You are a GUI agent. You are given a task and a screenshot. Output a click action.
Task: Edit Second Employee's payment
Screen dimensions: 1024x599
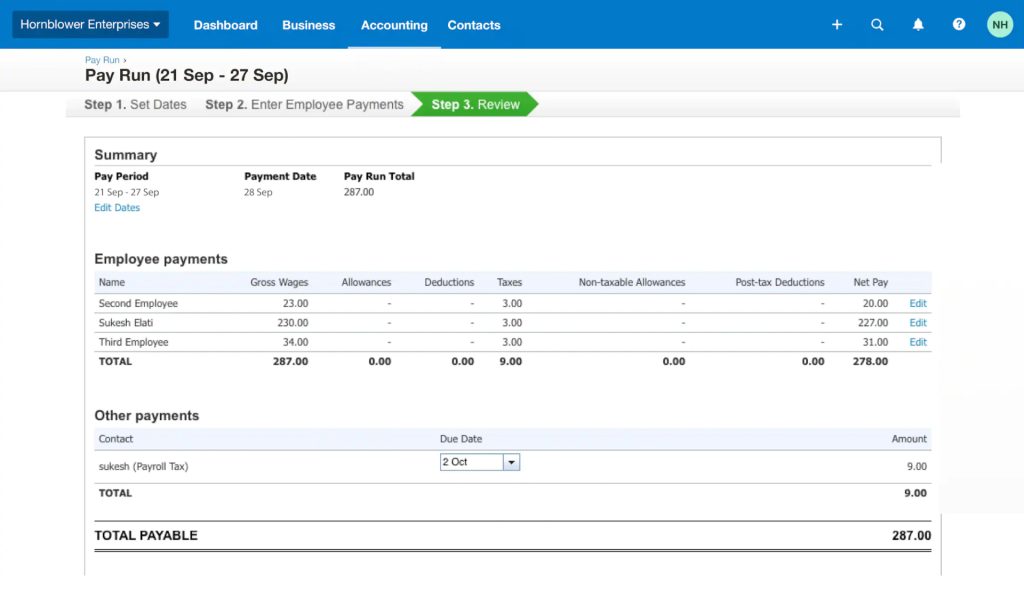coord(918,303)
